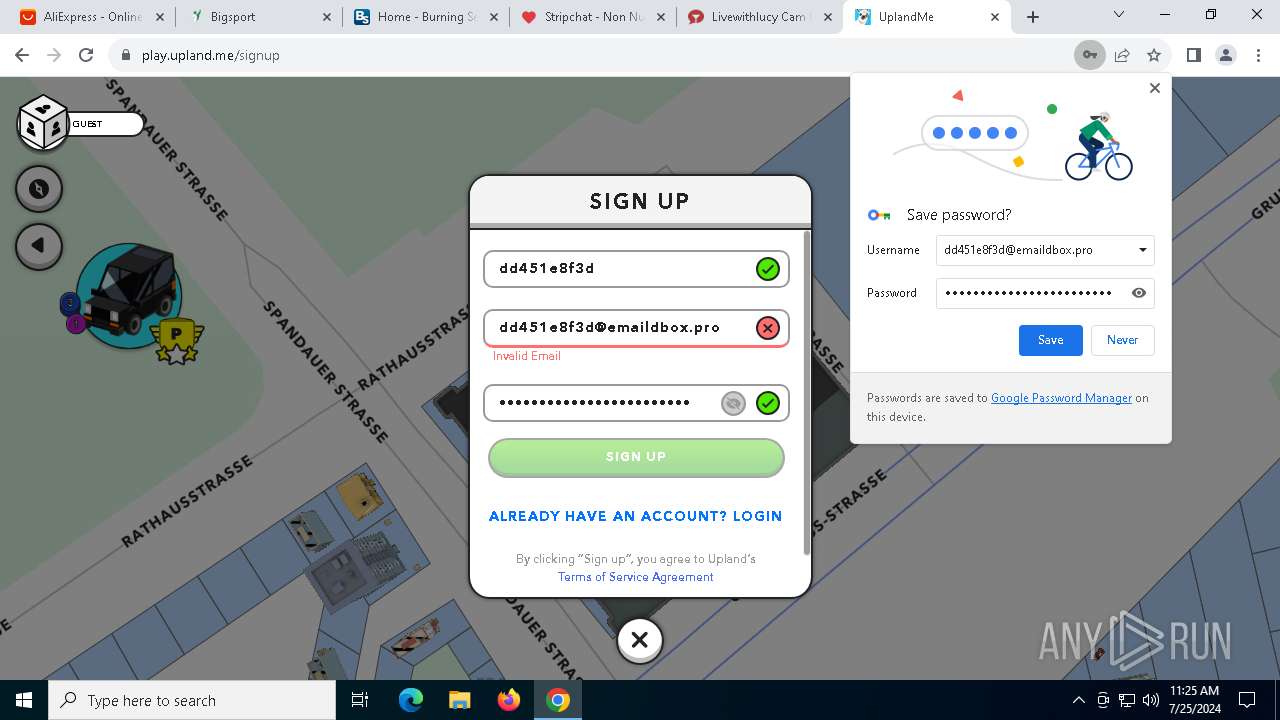Click the password field in the Save password popup
Viewport: 1280px width, 720px height.
point(1045,293)
